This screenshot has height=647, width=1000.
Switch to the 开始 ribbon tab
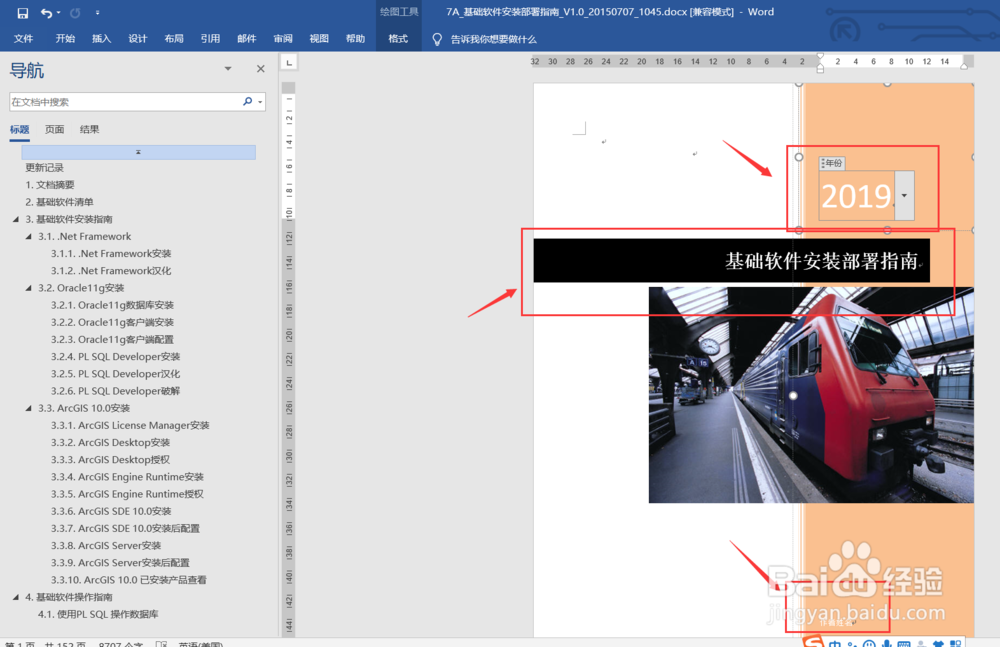point(65,39)
